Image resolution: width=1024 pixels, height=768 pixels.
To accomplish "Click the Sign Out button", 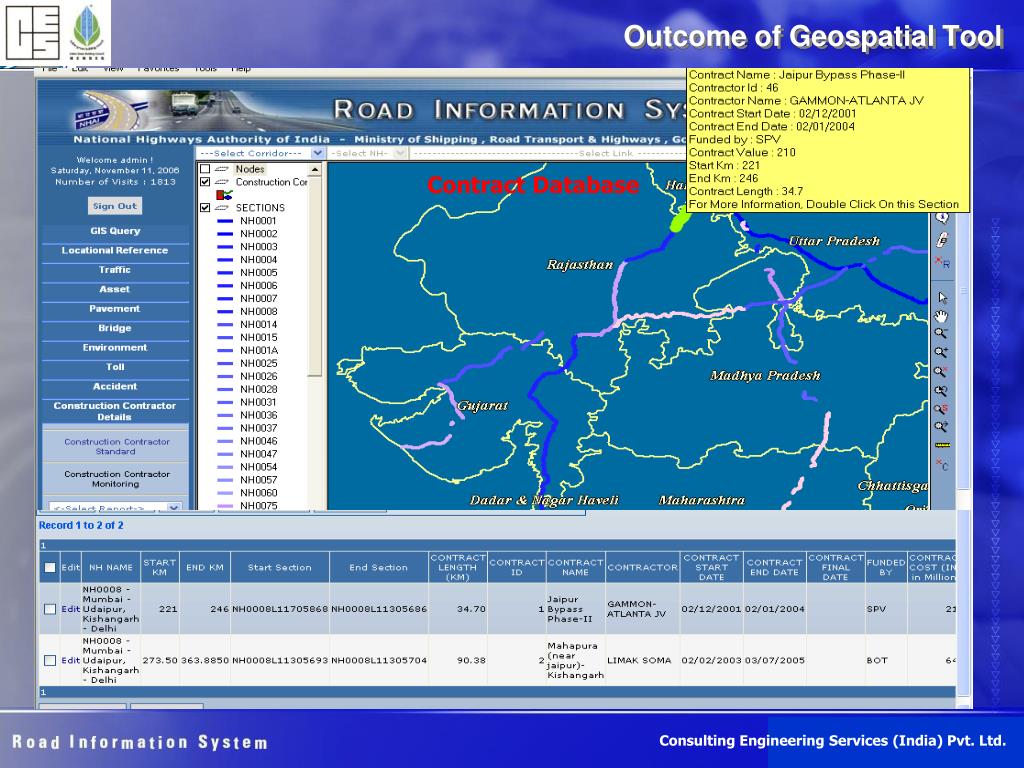I will 114,206.
